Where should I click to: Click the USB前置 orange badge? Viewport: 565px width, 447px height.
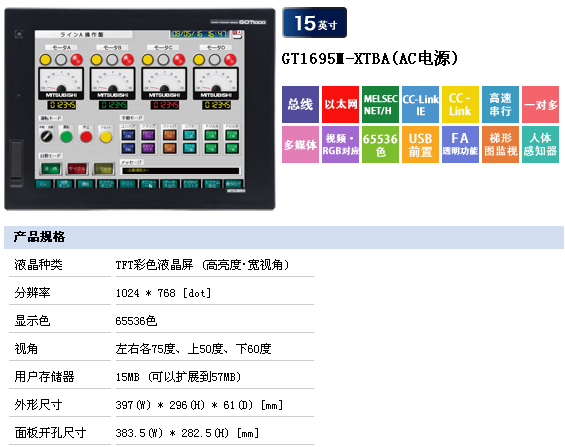point(420,144)
